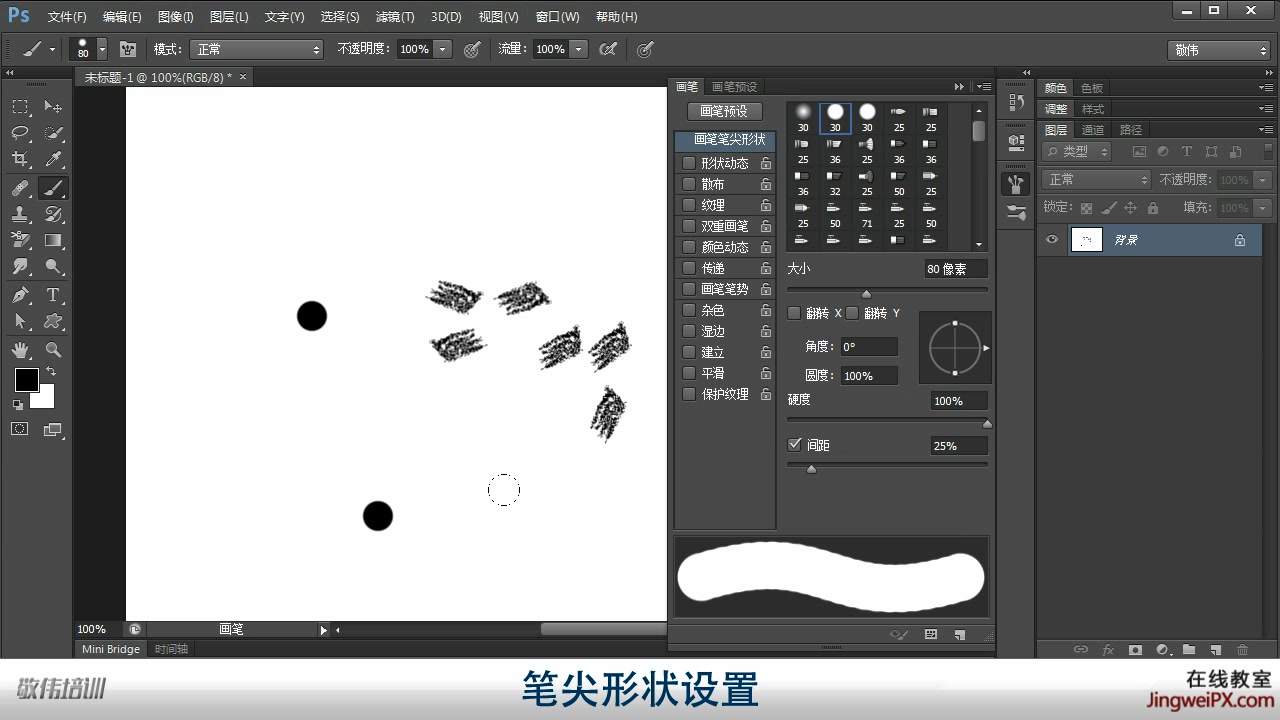
Task: Open the layer blend mode 正常 dropdown
Action: [1097, 180]
